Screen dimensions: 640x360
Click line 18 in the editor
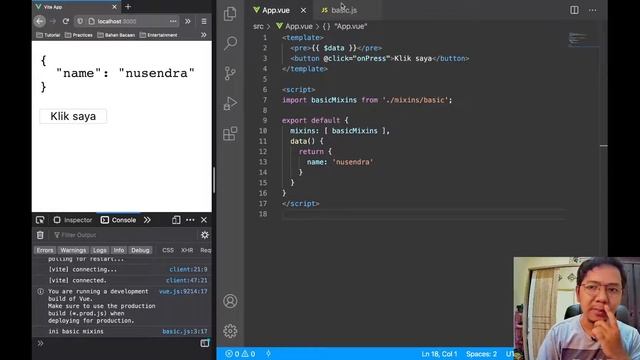pos(423,214)
